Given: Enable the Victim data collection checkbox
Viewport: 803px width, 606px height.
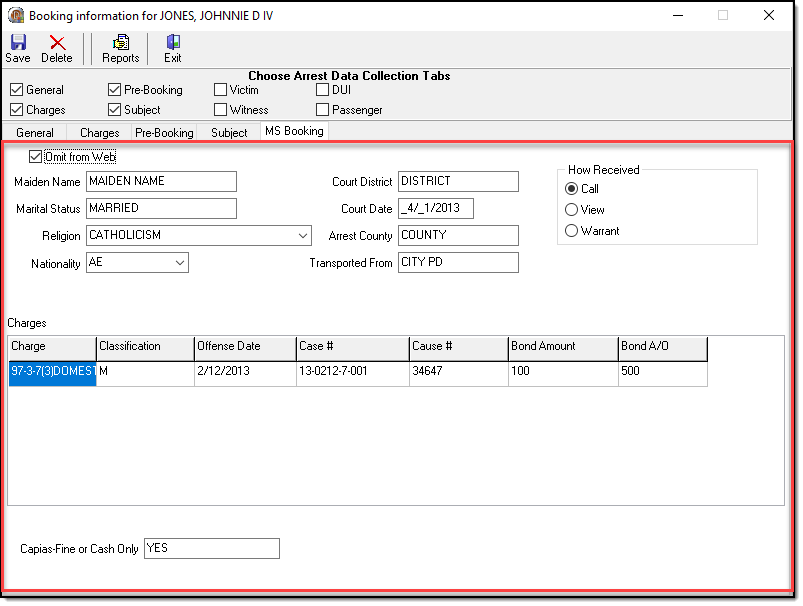Looking at the screenshot, I should 221,90.
